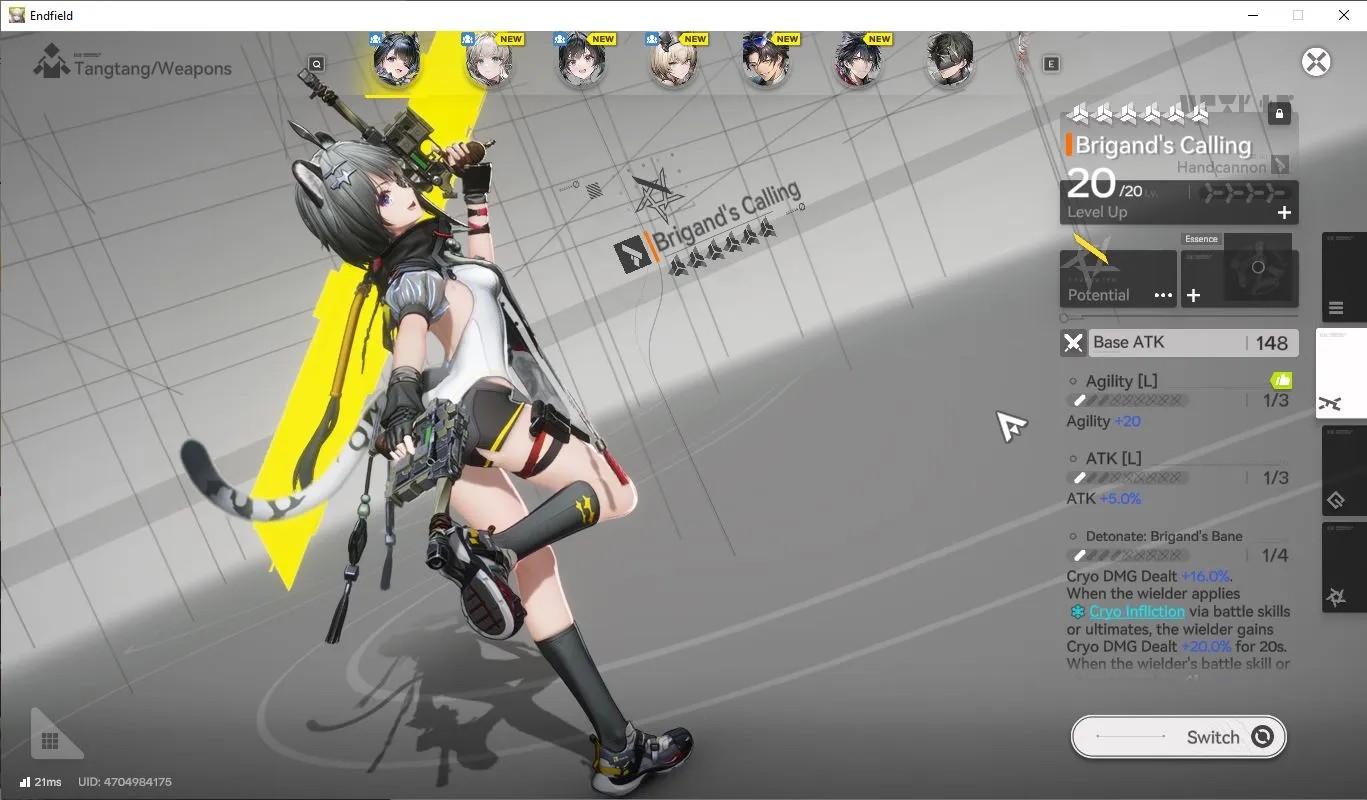Click the Level Up plus button

(x=1284, y=212)
